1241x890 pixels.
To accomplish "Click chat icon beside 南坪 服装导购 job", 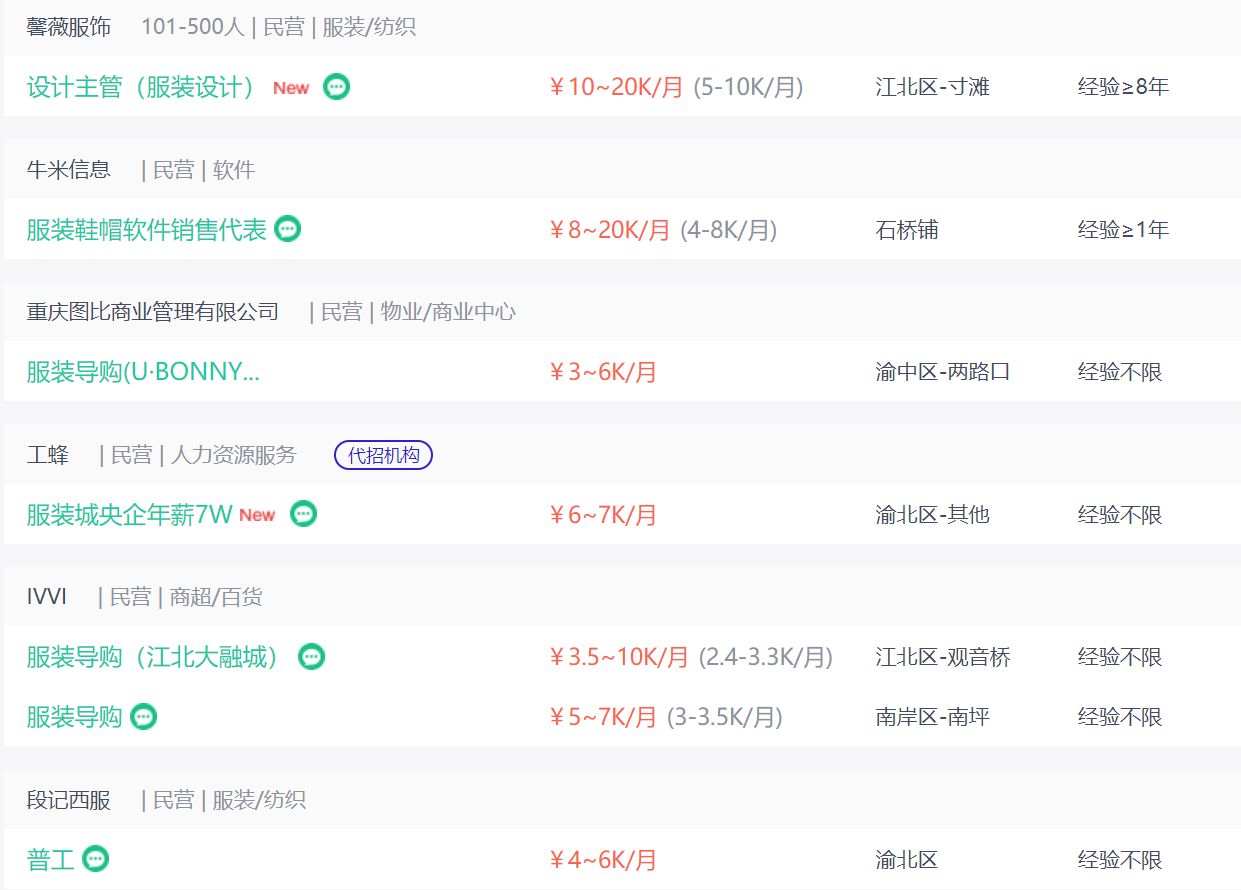I will click(x=144, y=717).
